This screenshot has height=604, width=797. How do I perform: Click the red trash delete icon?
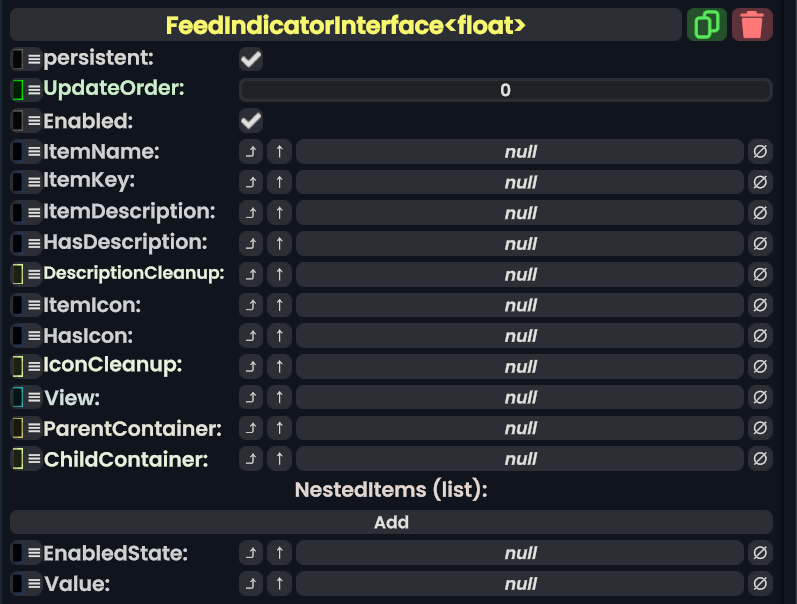tap(752, 25)
